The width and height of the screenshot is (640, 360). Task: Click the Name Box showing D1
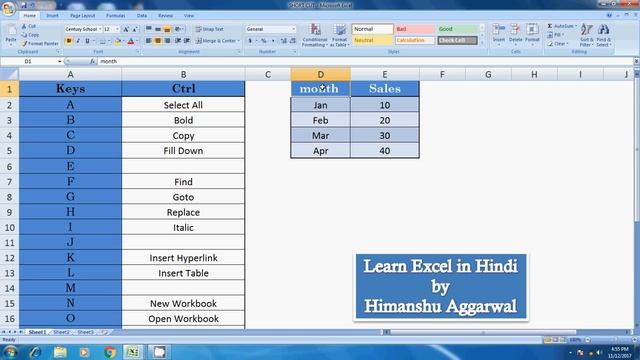click(x=31, y=61)
